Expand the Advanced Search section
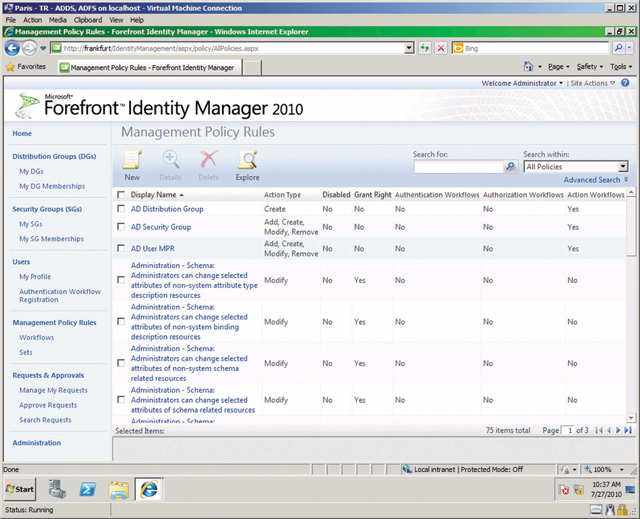 596,180
